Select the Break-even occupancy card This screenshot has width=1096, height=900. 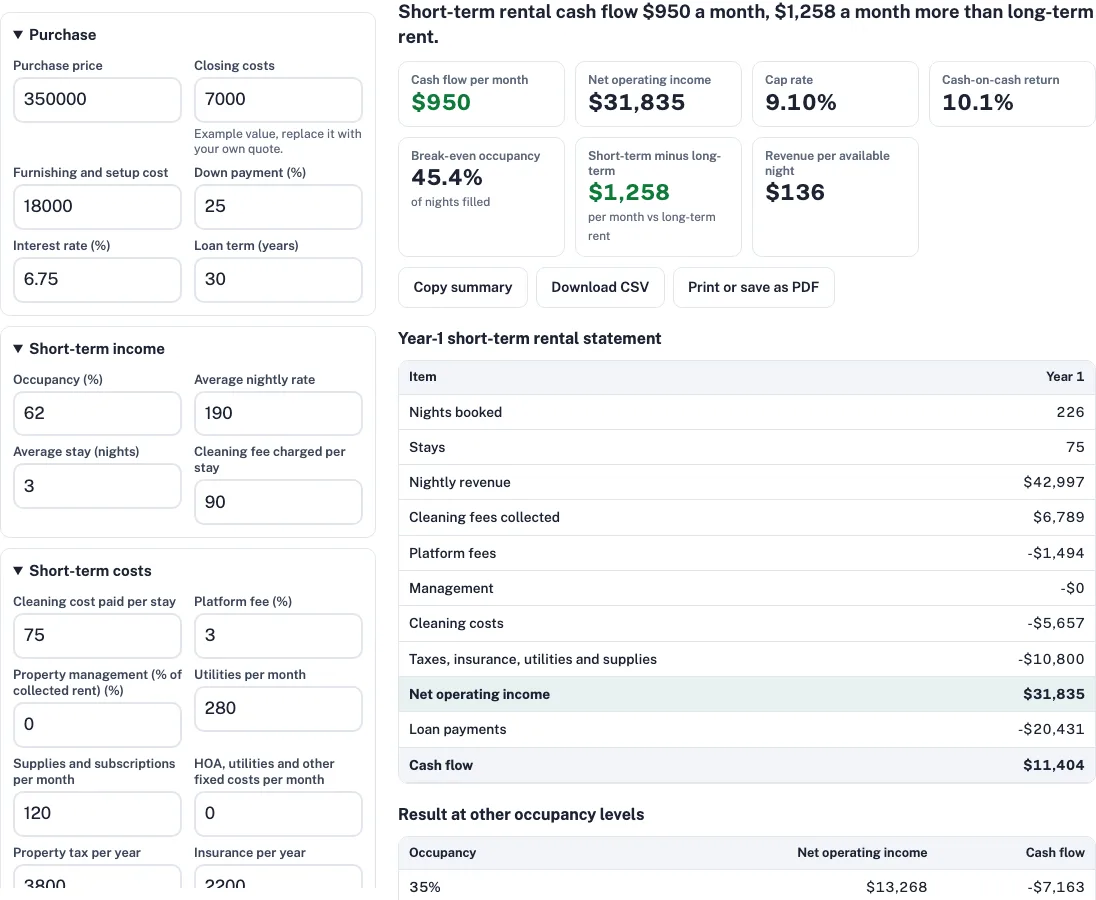tap(481, 197)
